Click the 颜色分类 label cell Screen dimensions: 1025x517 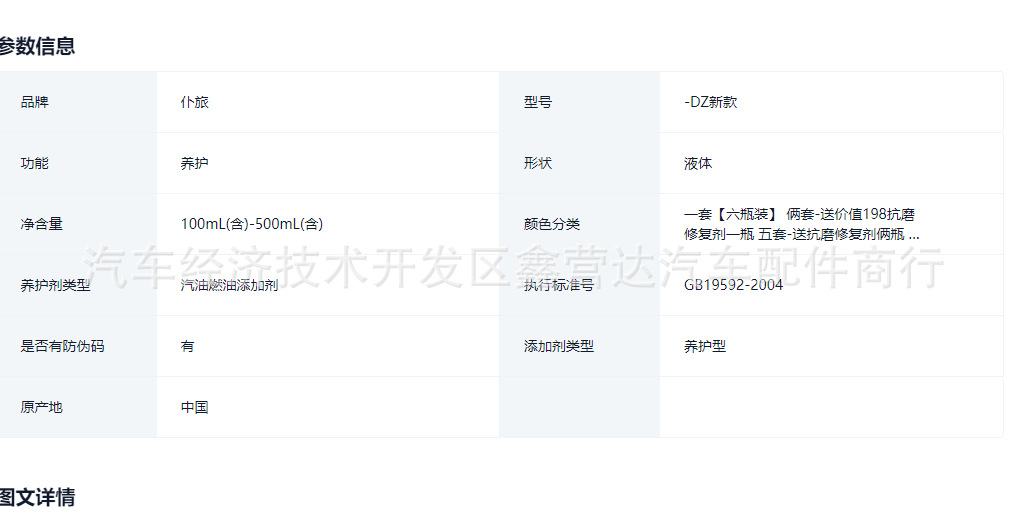point(579,224)
